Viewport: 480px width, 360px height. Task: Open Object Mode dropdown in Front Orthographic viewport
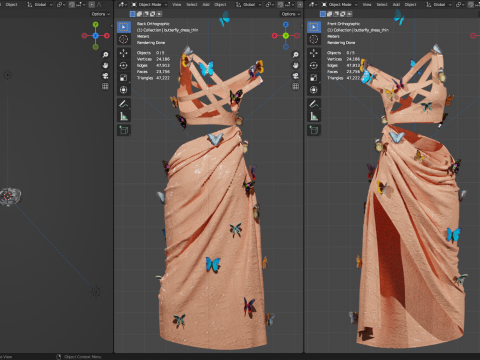(339, 5)
